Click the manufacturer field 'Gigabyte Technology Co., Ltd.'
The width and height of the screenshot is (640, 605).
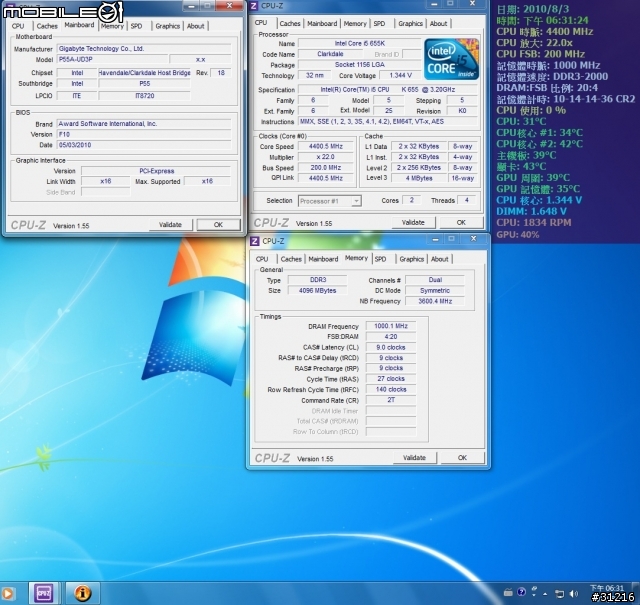click(144, 49)
